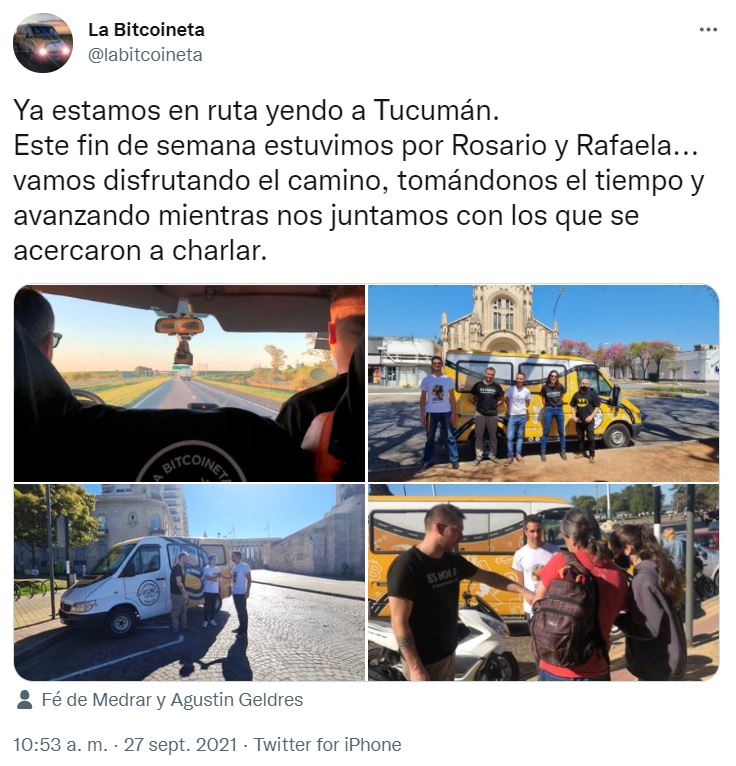Open the white van monument photo
The height and width of the screenshot is (766, 736).
[x=189, y=582]
